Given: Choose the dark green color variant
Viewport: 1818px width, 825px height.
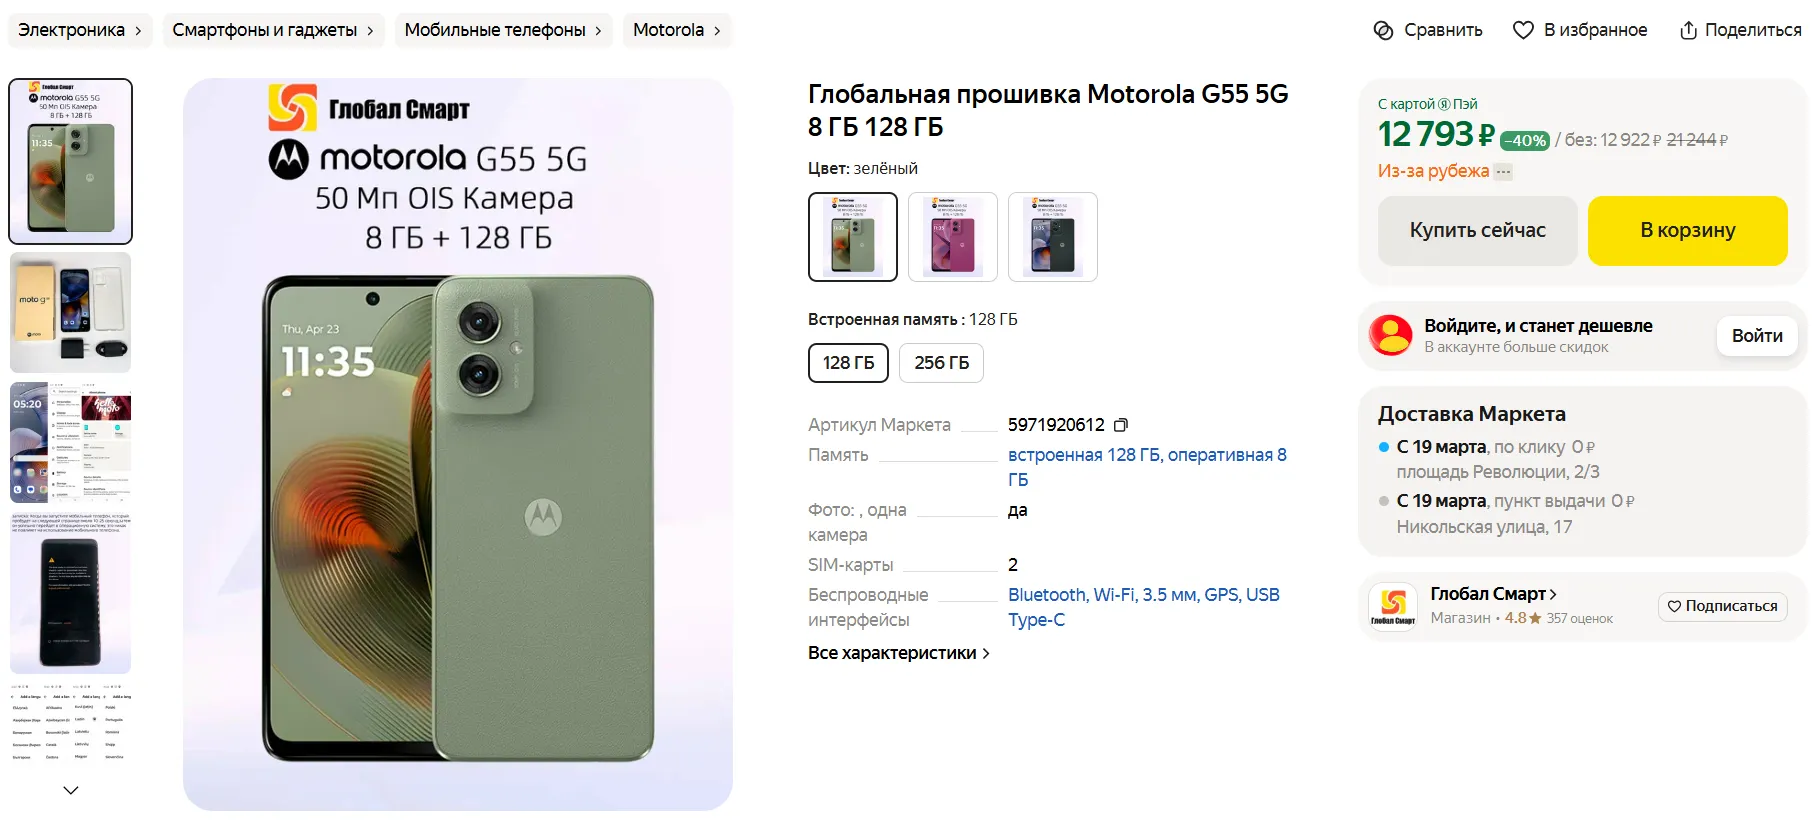Looking at the screenshot, I should [1053, 237].
